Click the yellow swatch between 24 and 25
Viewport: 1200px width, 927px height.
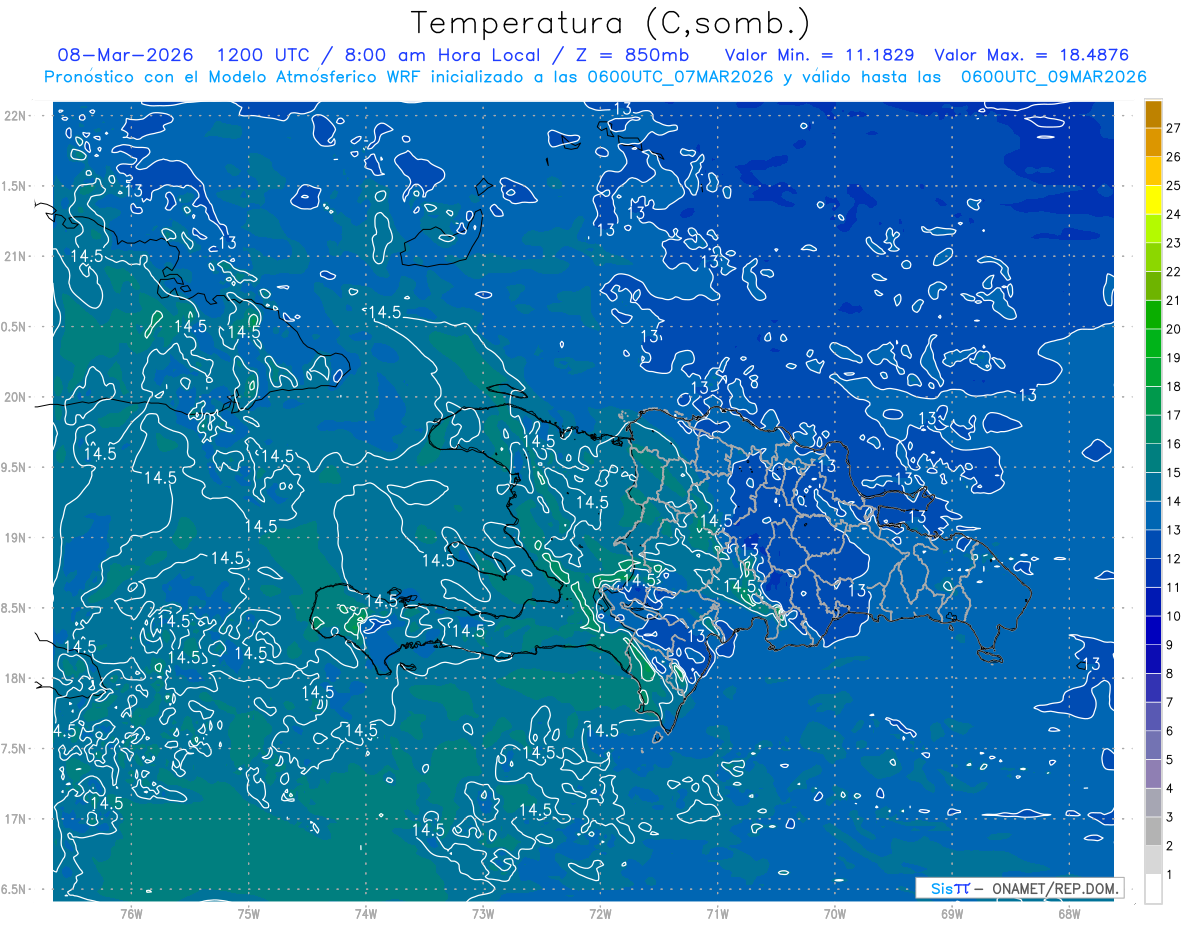(1153, 201)
